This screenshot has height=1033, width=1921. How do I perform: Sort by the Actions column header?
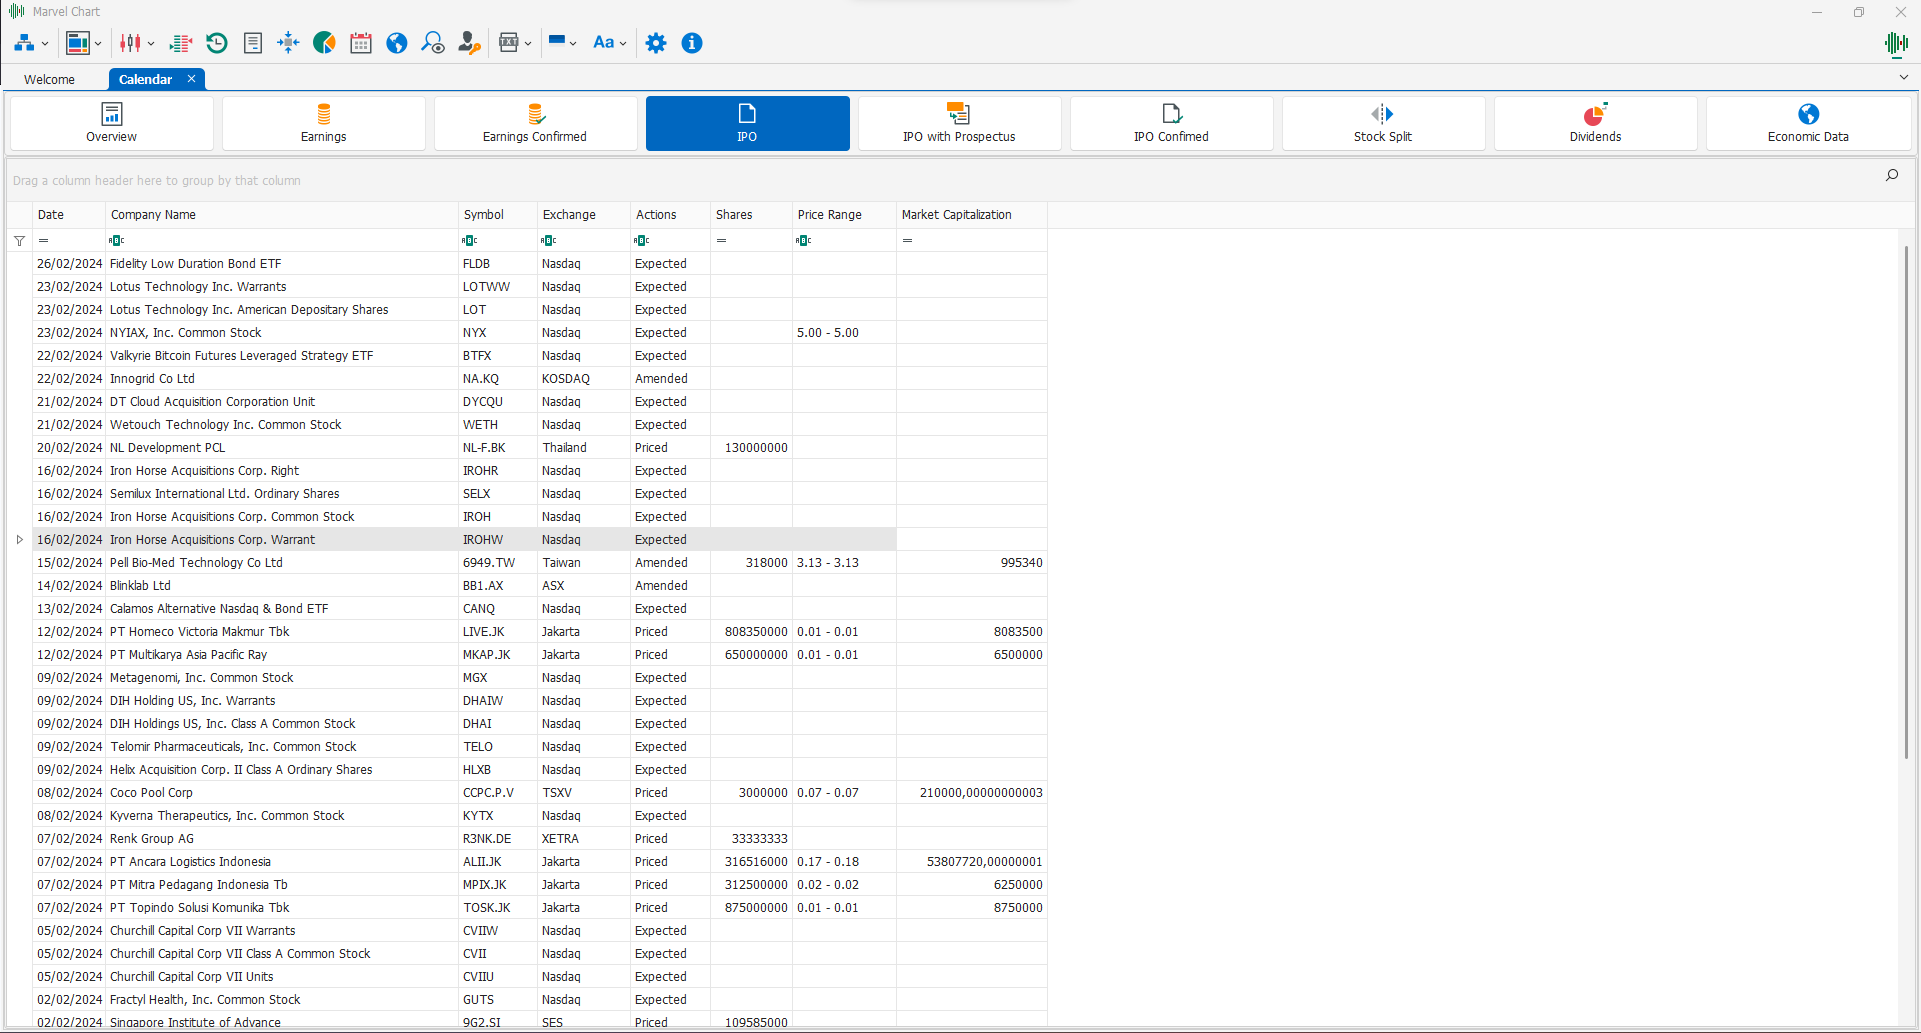(671, 215)
